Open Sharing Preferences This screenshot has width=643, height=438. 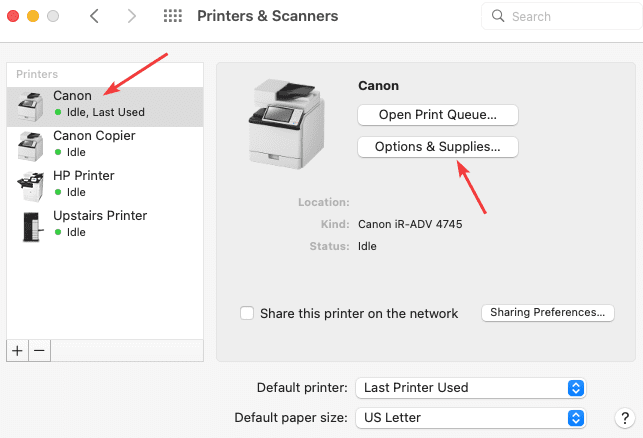[547, 313]
